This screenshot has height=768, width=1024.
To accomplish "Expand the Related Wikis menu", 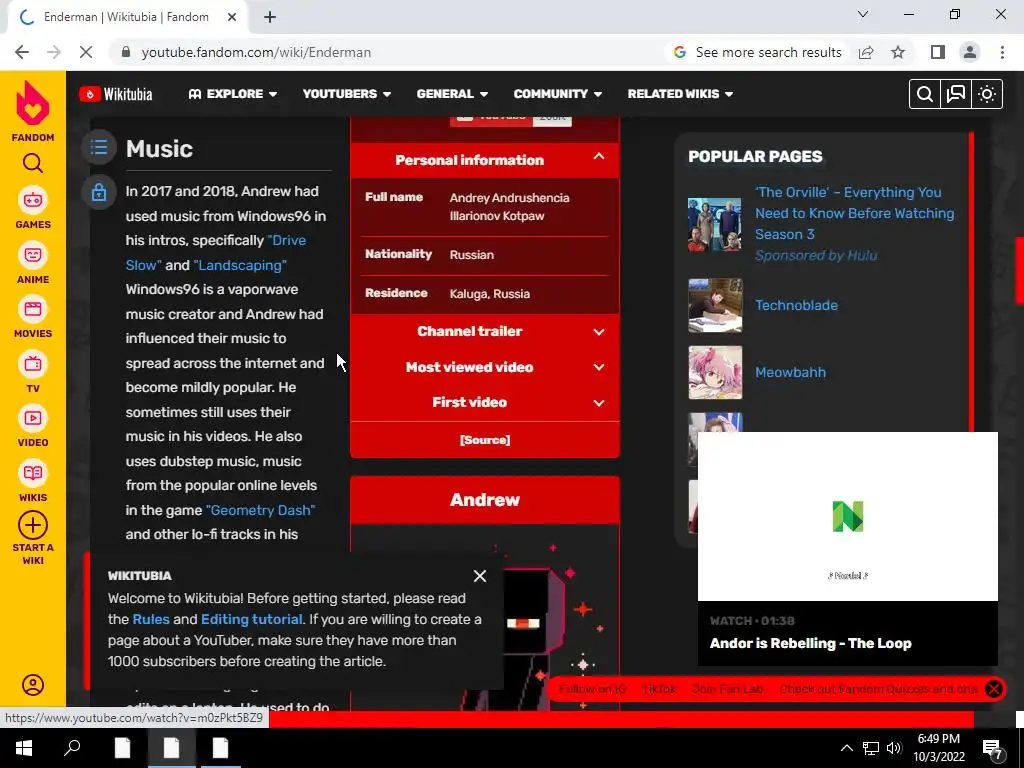I will click(x=680, y=94).
